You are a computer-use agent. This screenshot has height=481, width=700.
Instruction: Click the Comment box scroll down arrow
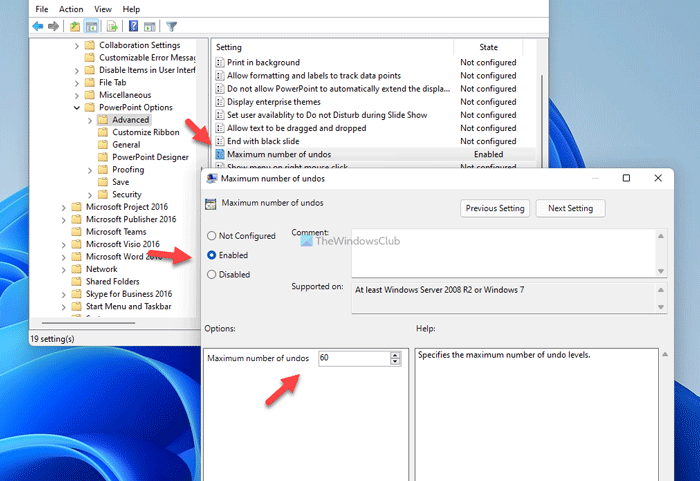661,271
